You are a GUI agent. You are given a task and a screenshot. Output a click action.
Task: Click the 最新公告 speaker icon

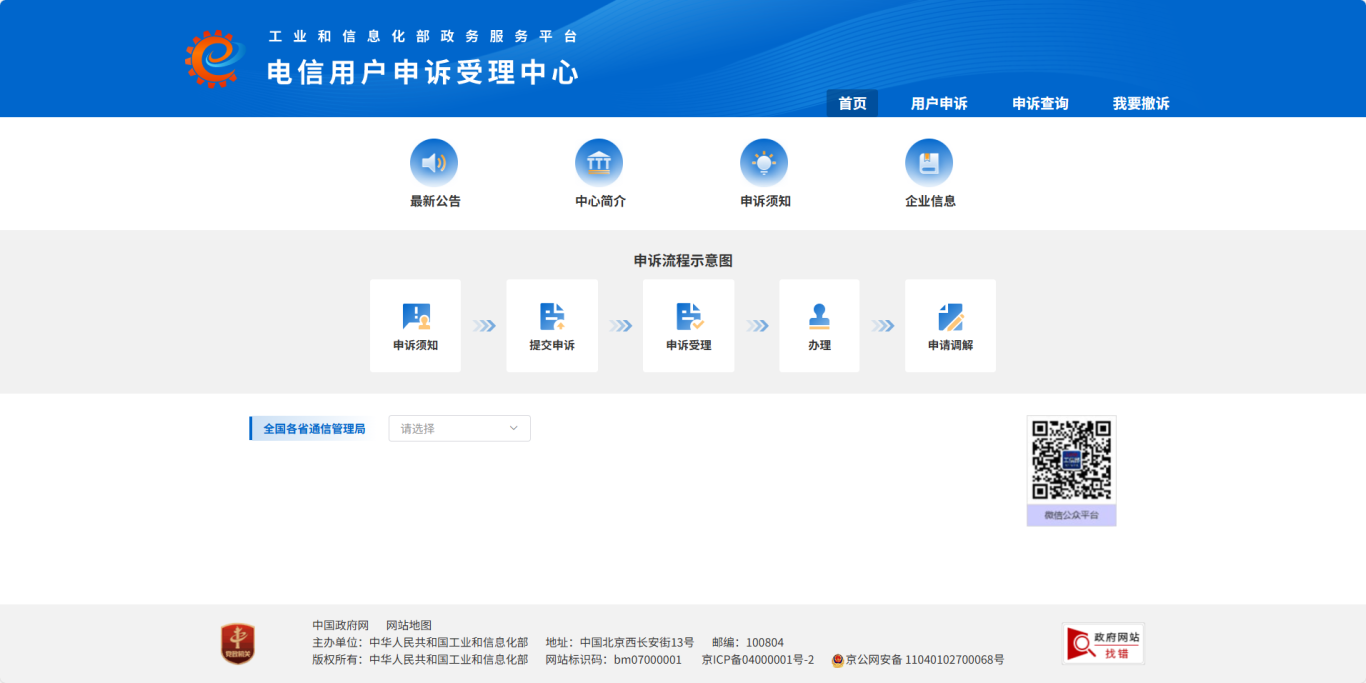click(x=434, y=162)
